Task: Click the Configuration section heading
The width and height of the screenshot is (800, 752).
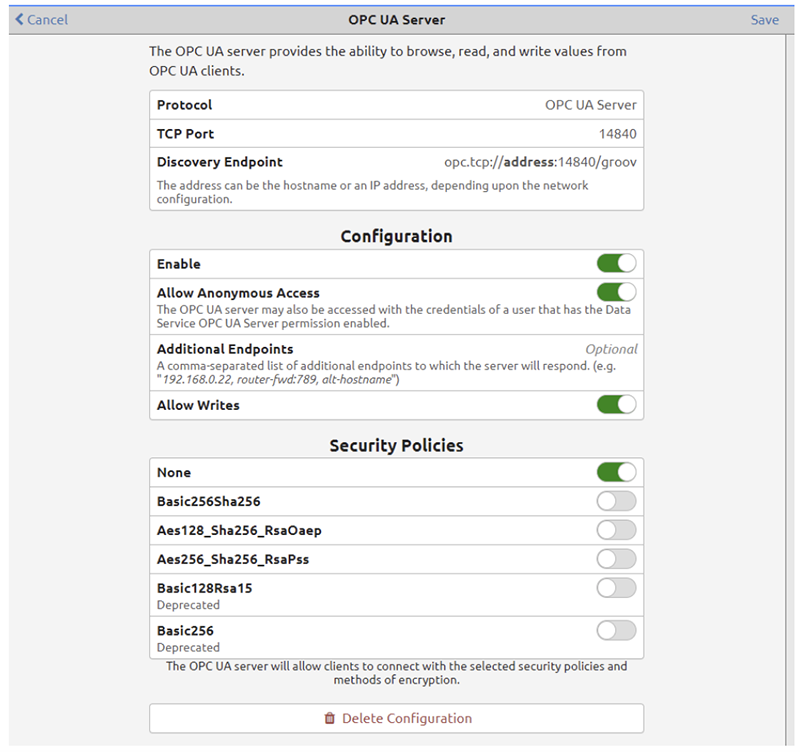Action: [x=396, y=236]
